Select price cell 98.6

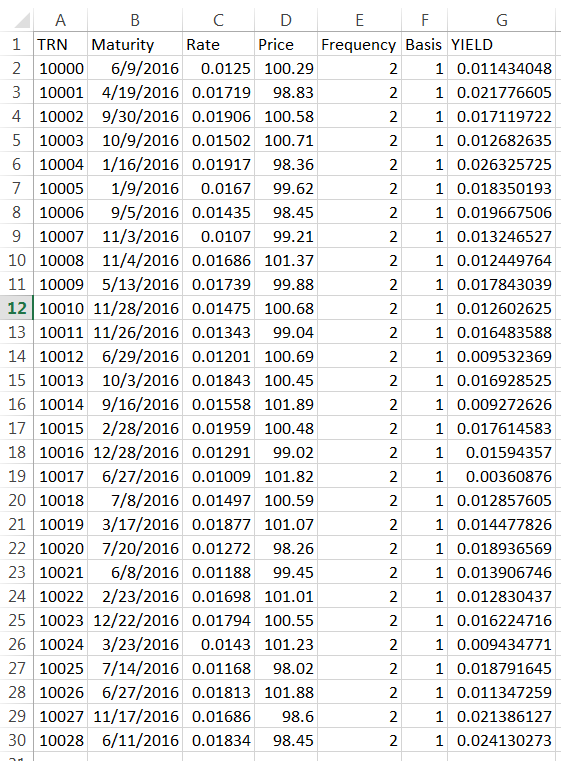tap(286, 716)
